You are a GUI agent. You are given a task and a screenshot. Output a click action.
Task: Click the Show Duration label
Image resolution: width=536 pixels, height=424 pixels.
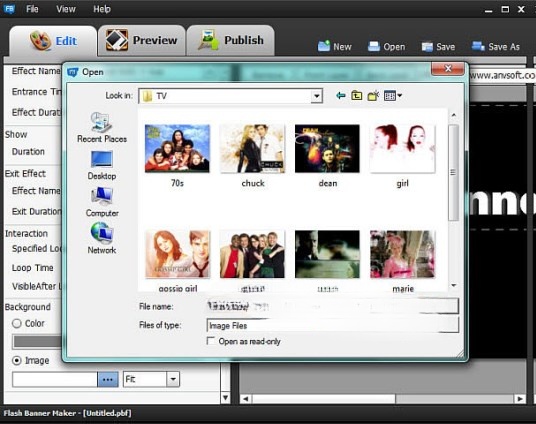click(x=28, y=151)
